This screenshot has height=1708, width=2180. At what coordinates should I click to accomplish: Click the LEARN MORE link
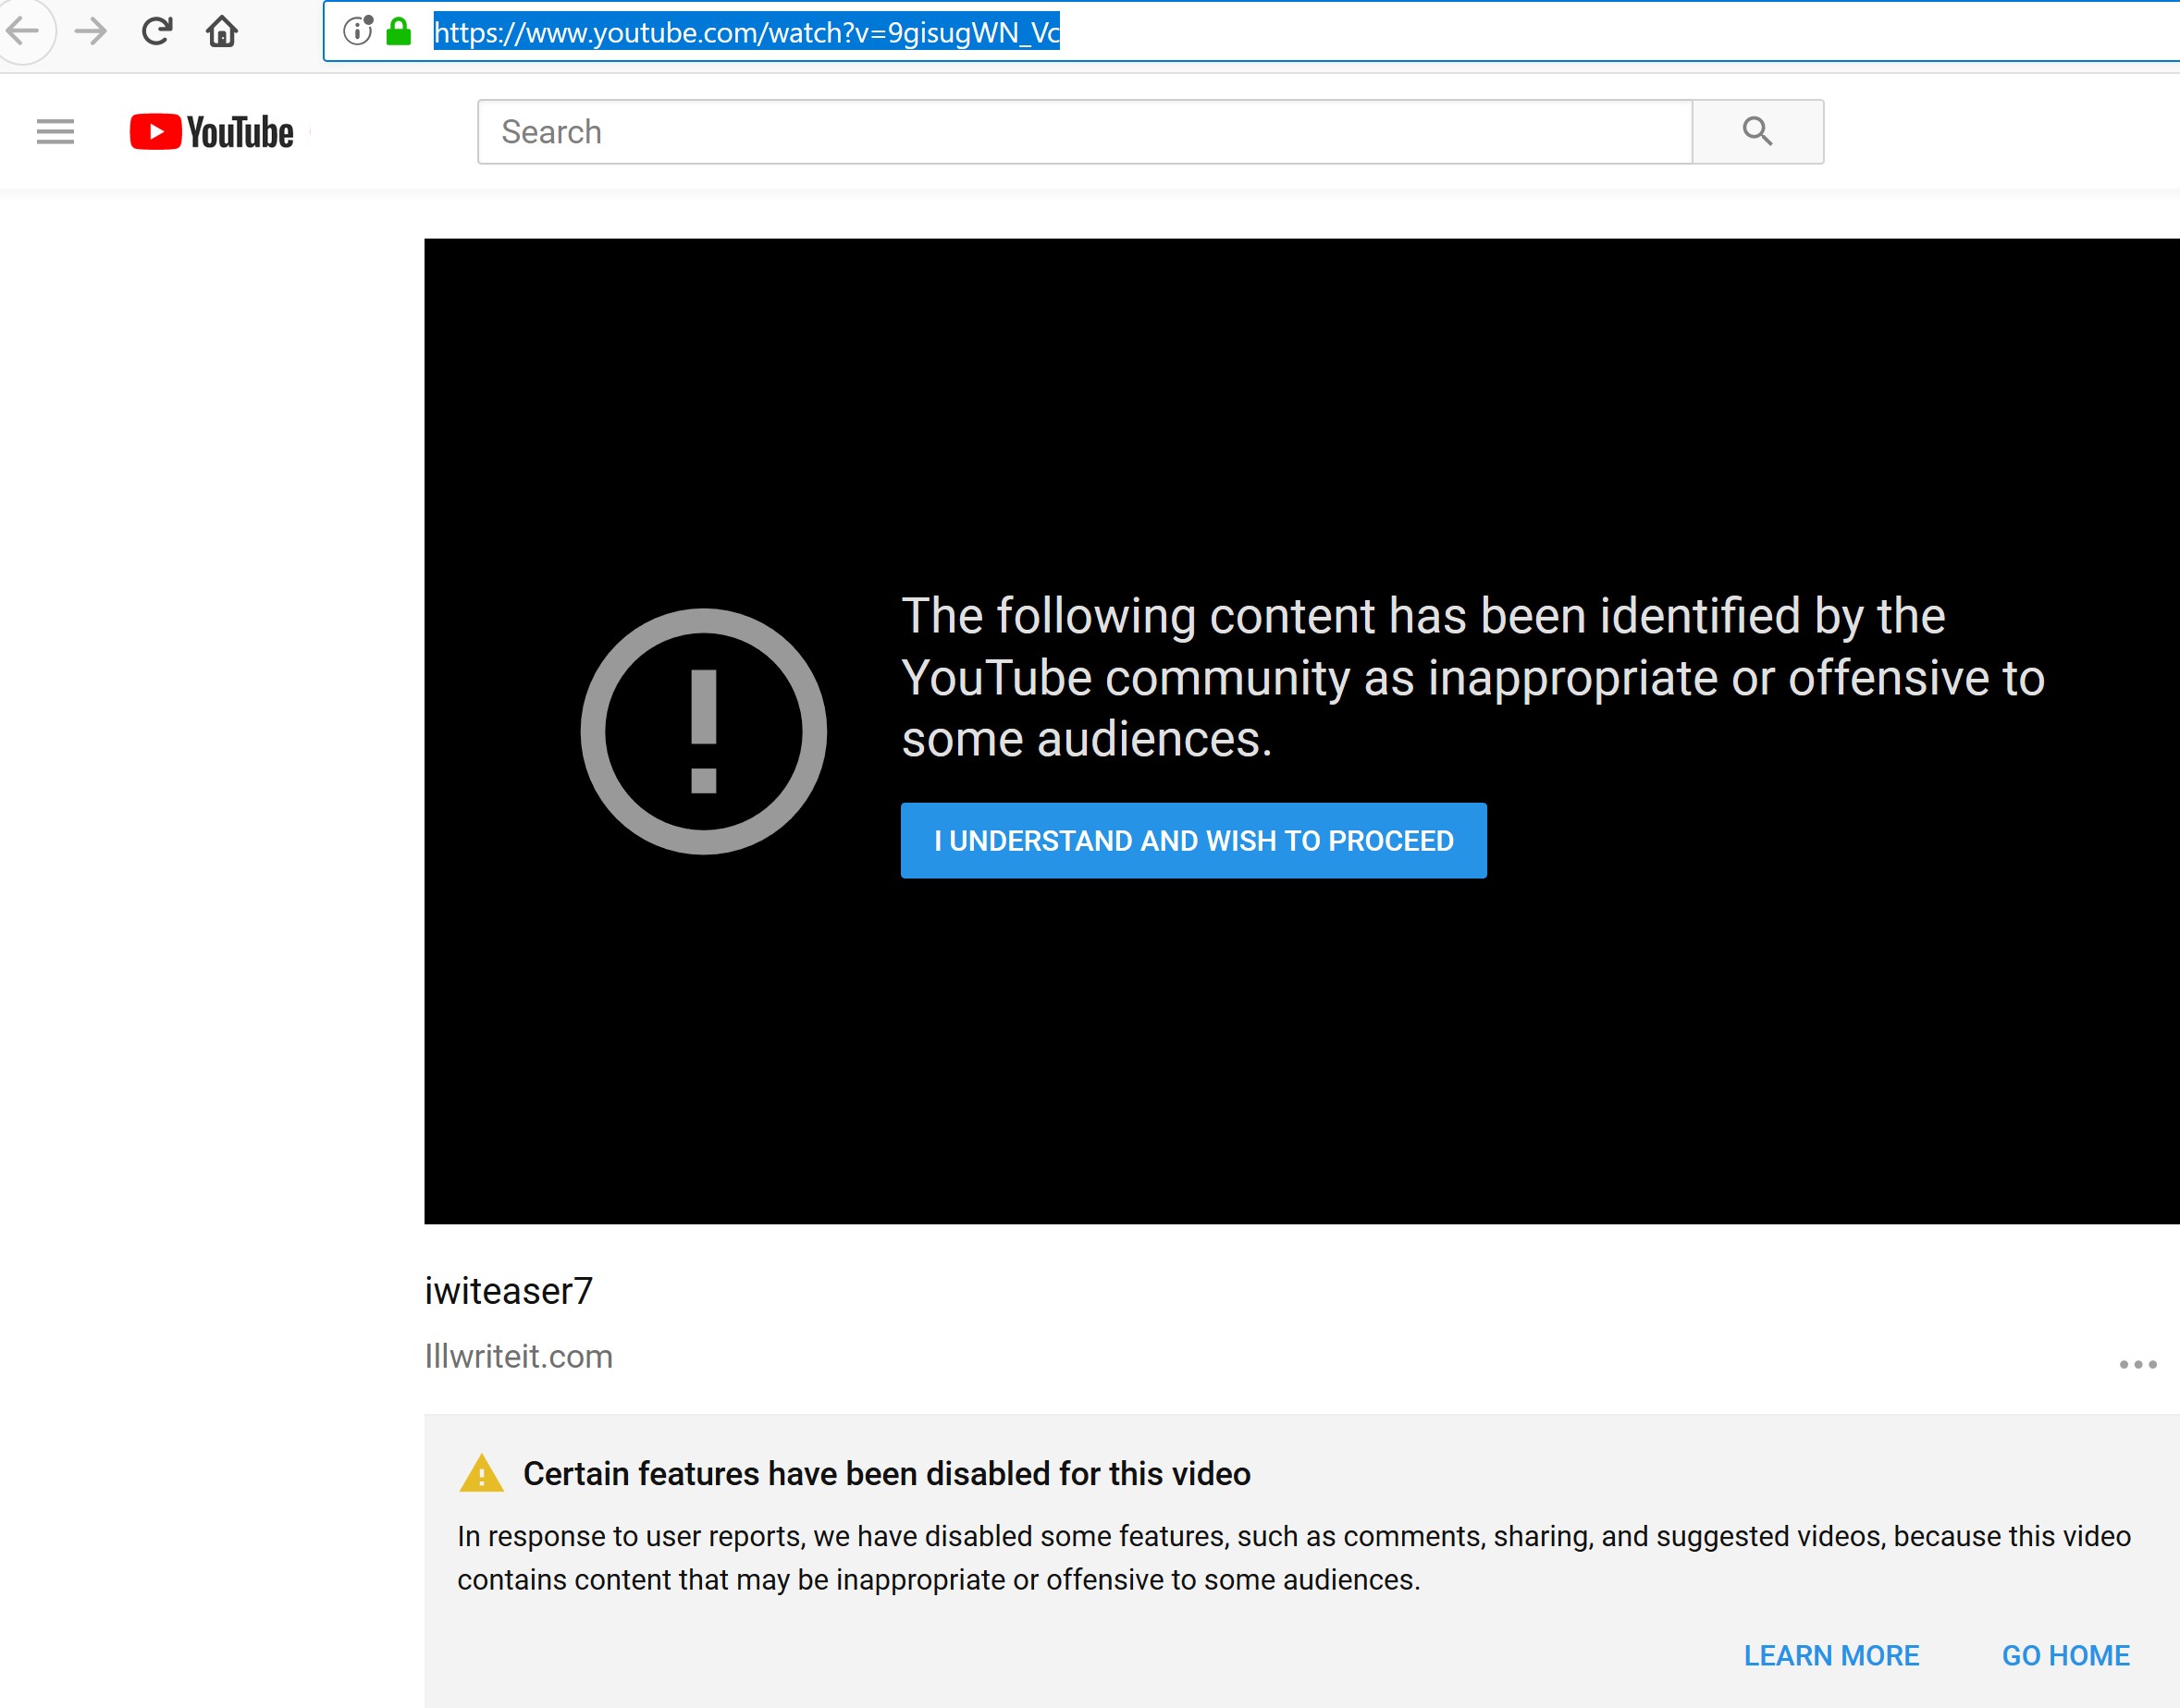(1831, 1655)
